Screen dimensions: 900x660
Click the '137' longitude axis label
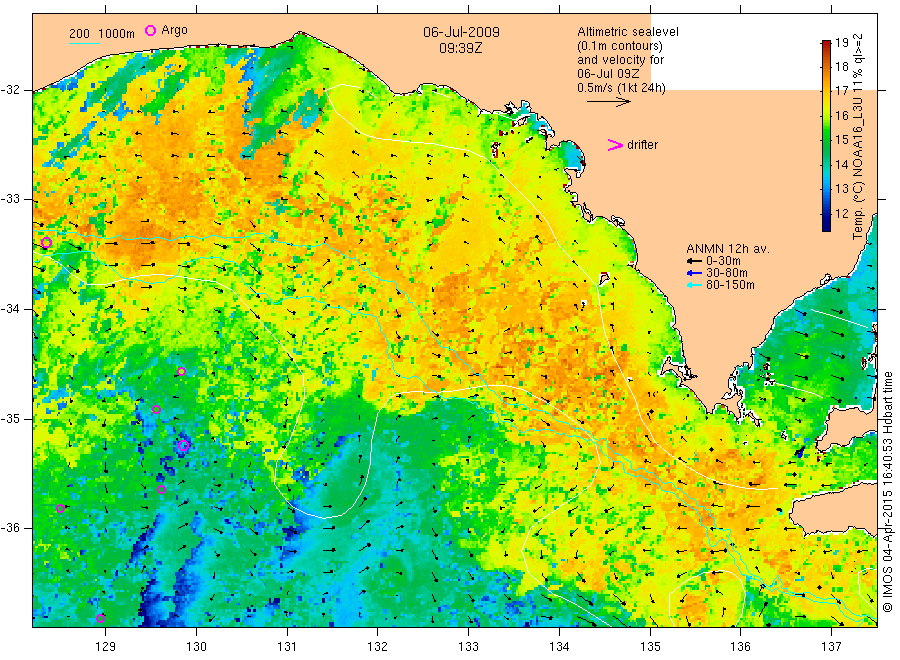click(x=831, y=647)
